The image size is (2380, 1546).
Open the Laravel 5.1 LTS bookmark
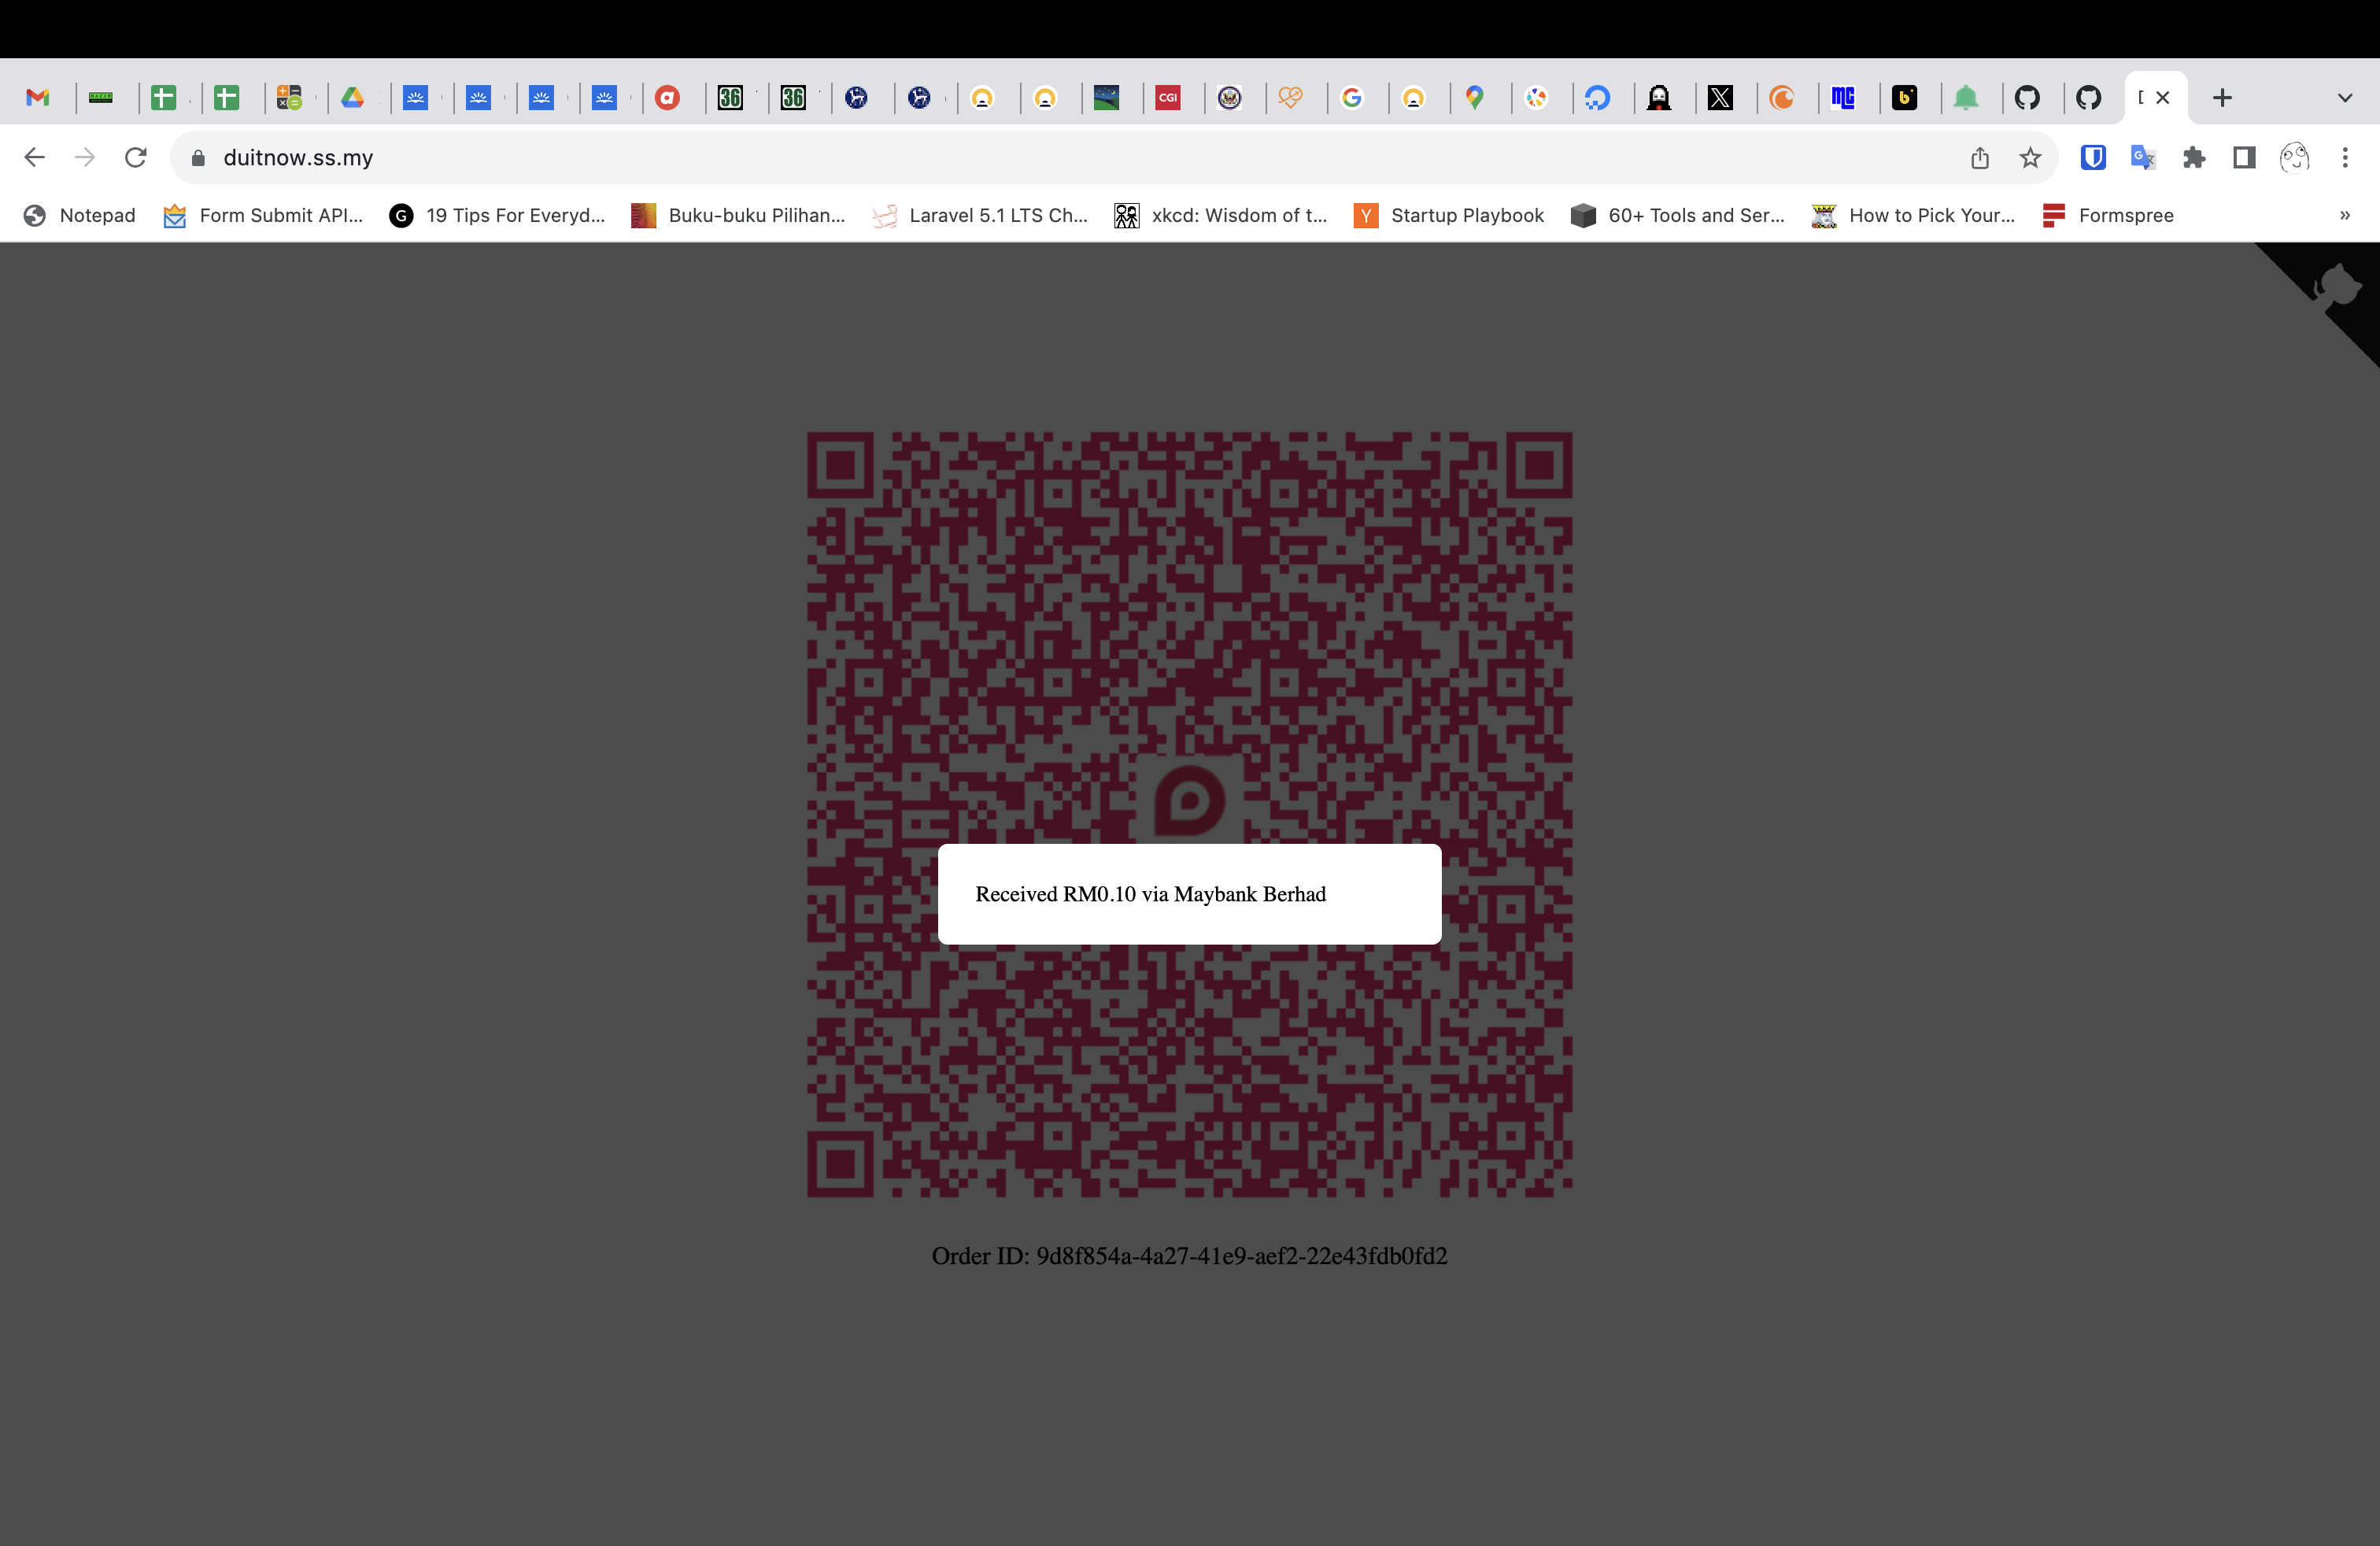coord(980,215)
